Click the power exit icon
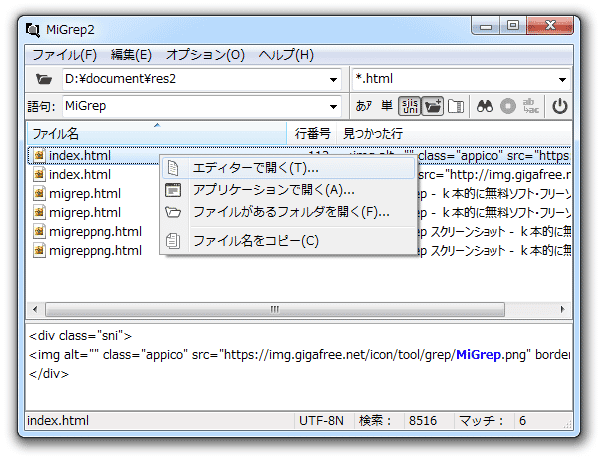 560,106
